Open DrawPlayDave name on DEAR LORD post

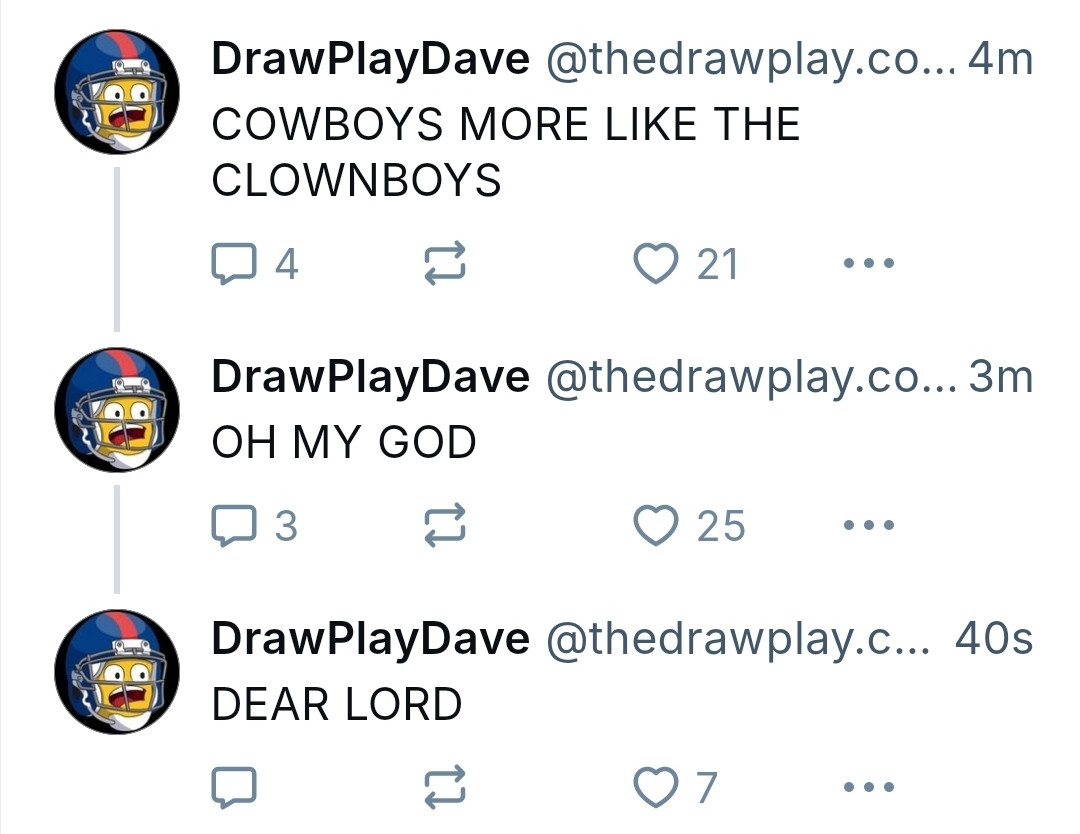tap(371, 639)
